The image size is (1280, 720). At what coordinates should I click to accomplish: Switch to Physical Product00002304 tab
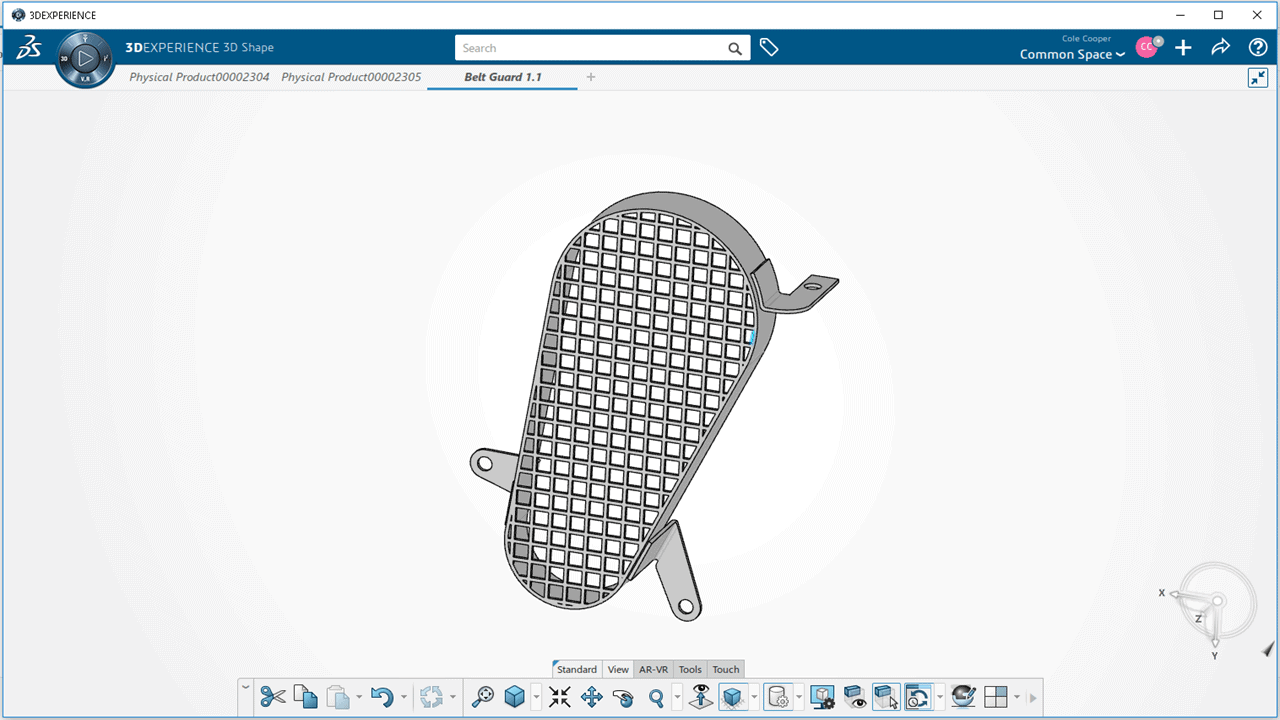[x=199, y=77]
